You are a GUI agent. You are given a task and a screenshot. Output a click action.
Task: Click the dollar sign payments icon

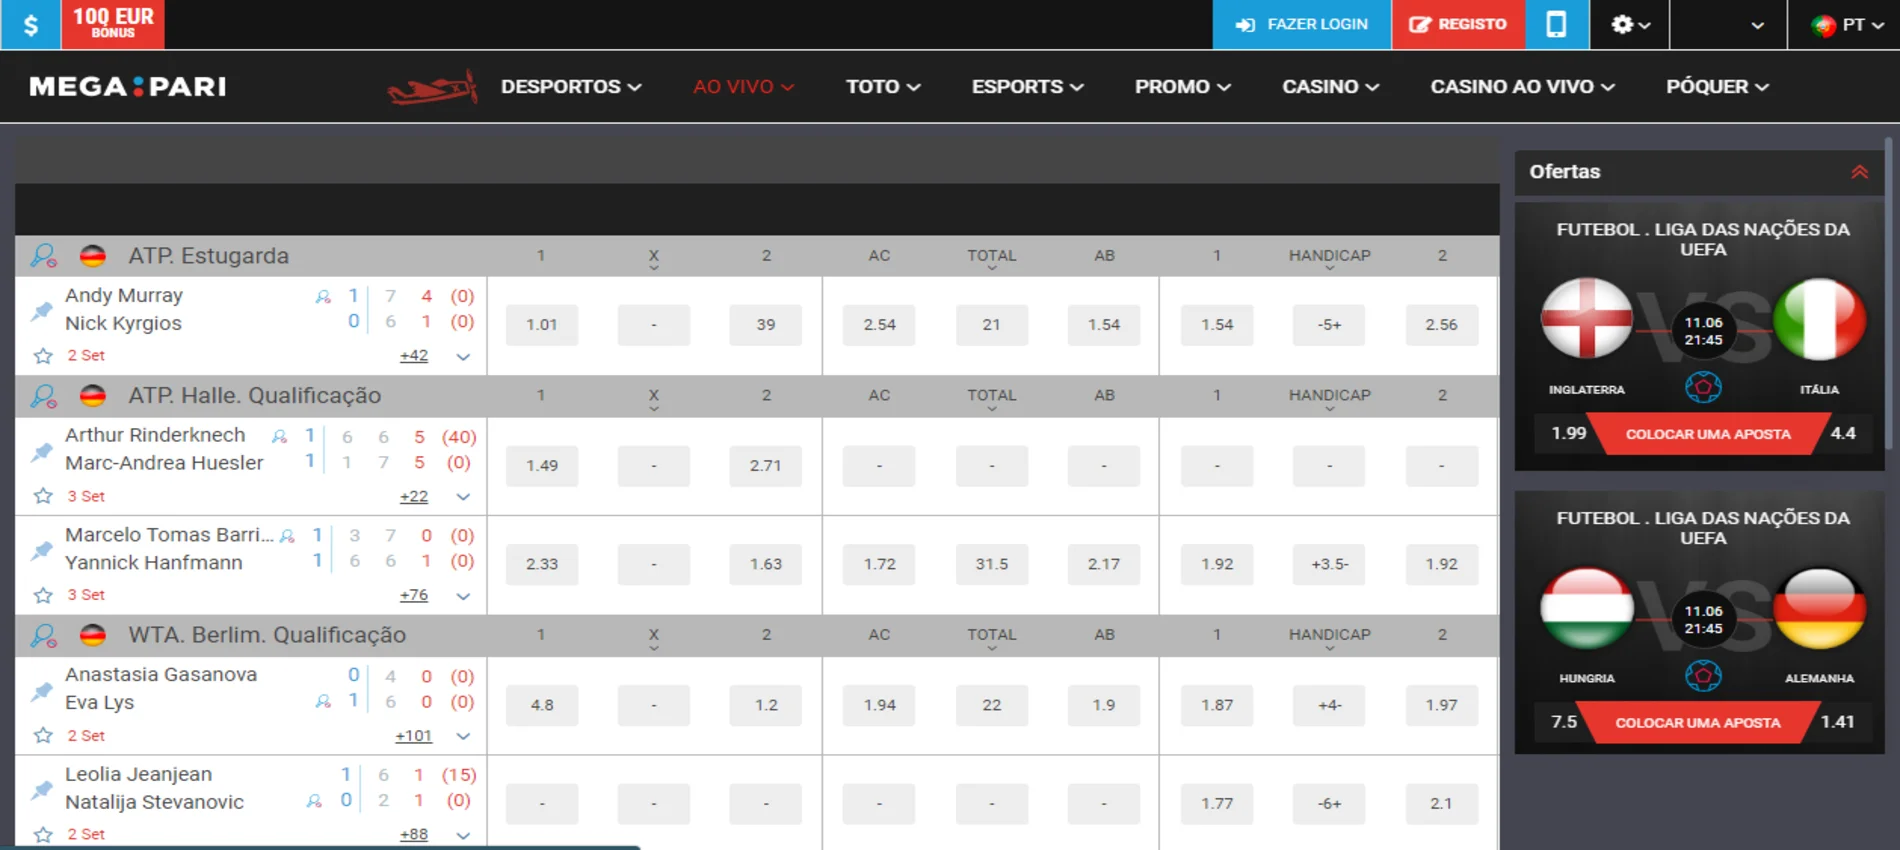tap(30, 24)
